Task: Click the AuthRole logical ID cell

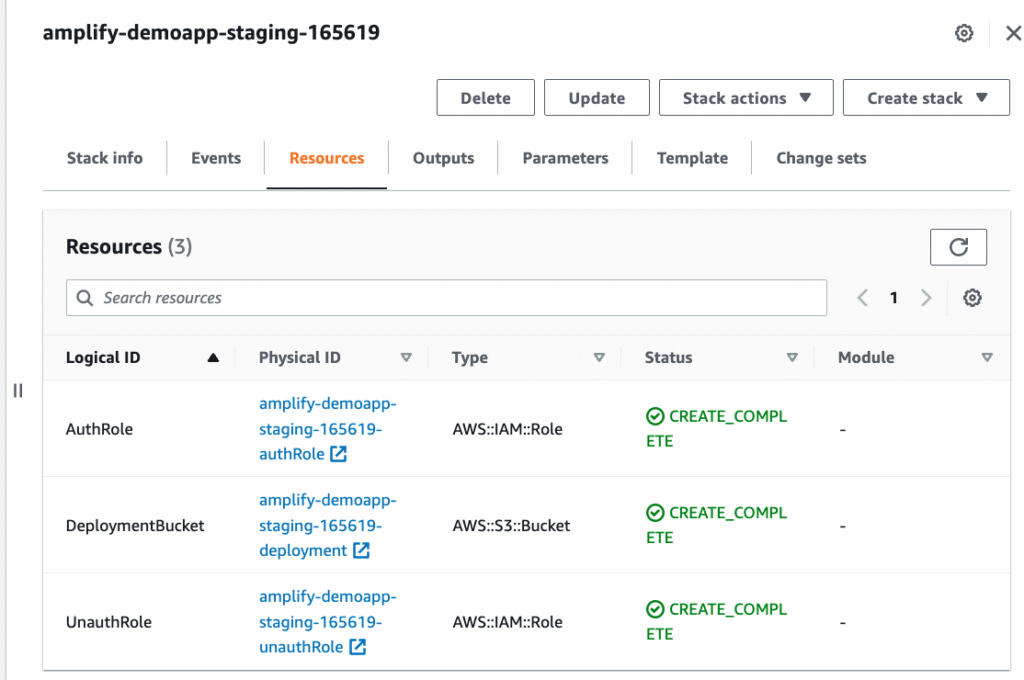Action: [x=99, y=429]
